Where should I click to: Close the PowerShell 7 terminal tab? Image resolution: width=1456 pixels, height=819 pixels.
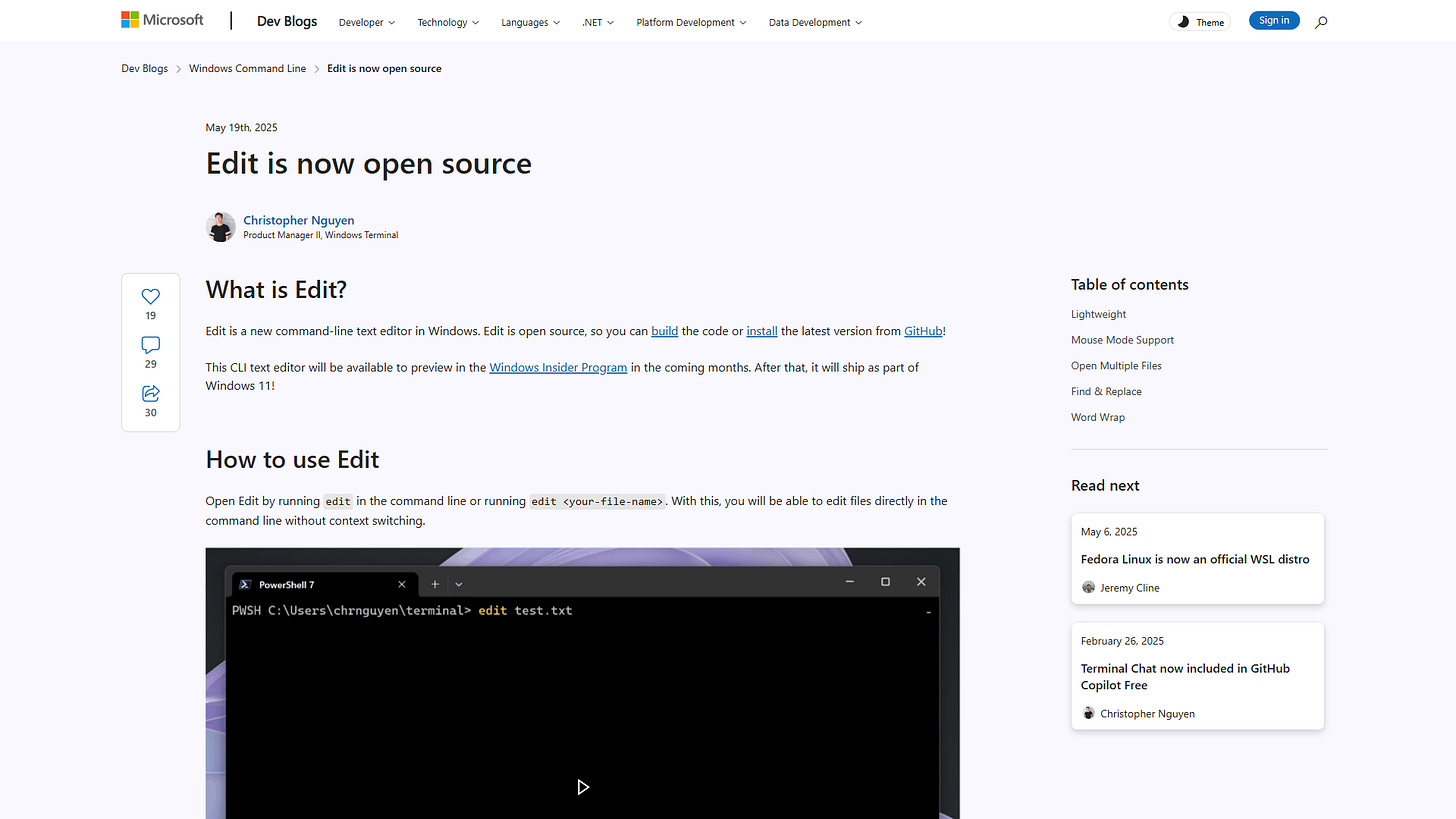(x=402, y=584)
